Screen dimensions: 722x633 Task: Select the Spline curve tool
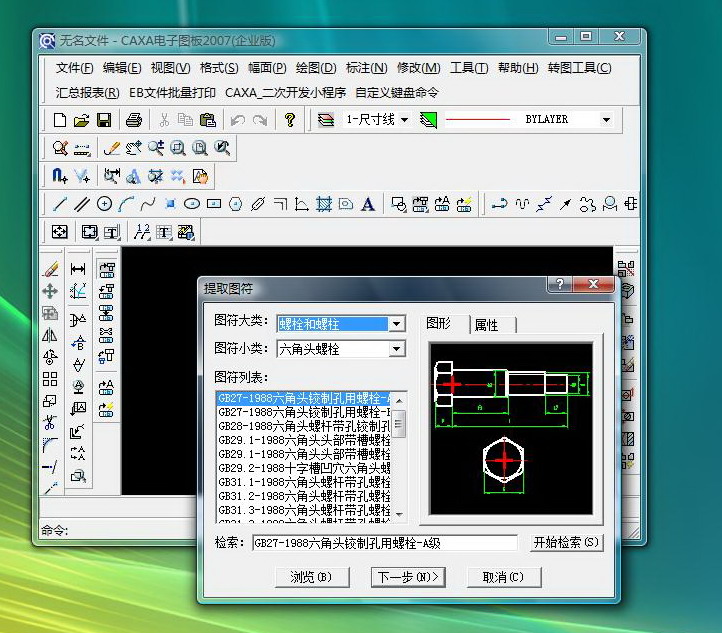tap(148, 203)
